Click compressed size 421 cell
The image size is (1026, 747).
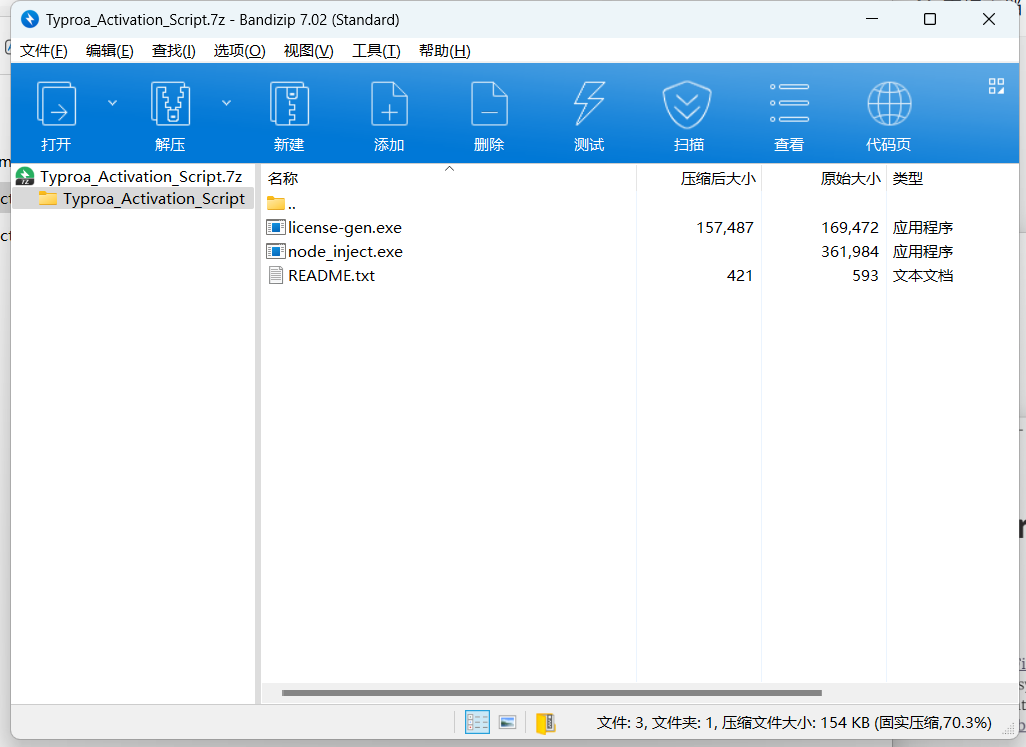(x=739, y=275)
